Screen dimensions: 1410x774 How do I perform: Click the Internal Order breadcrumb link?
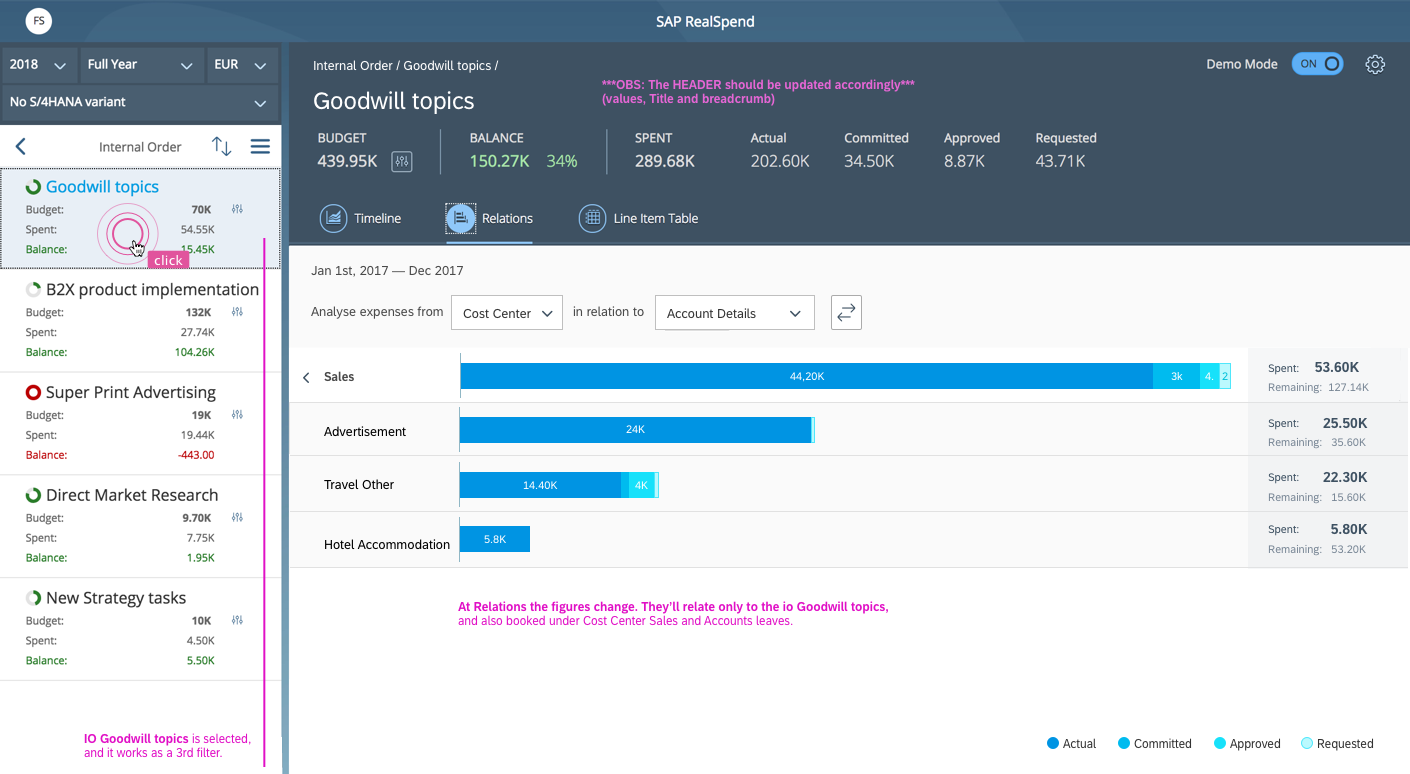point(353,65)
